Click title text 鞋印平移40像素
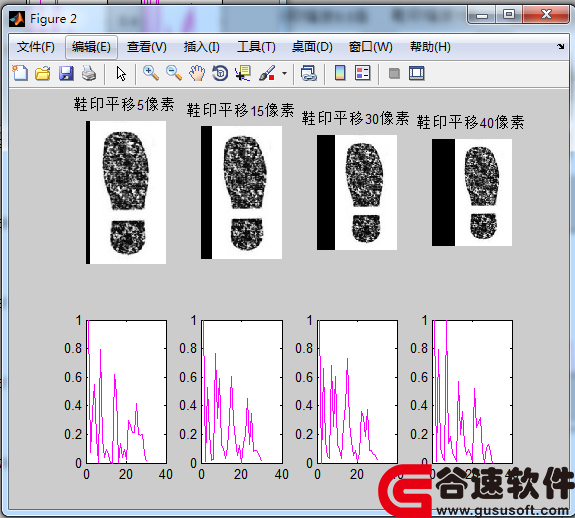 tap(470, 122)
